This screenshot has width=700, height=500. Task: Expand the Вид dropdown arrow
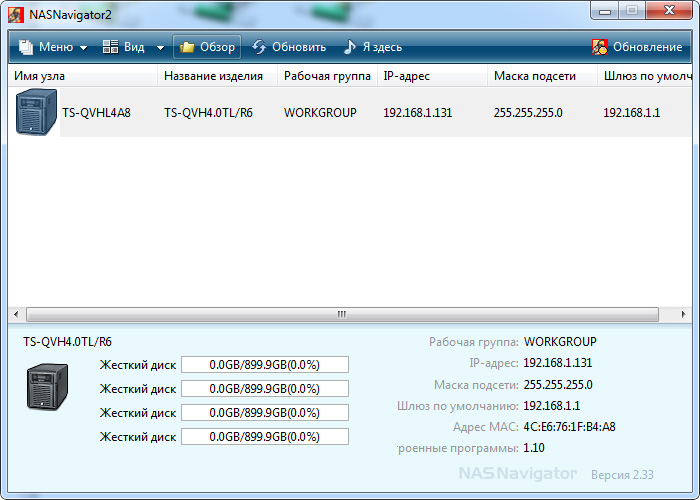point(160,47)
